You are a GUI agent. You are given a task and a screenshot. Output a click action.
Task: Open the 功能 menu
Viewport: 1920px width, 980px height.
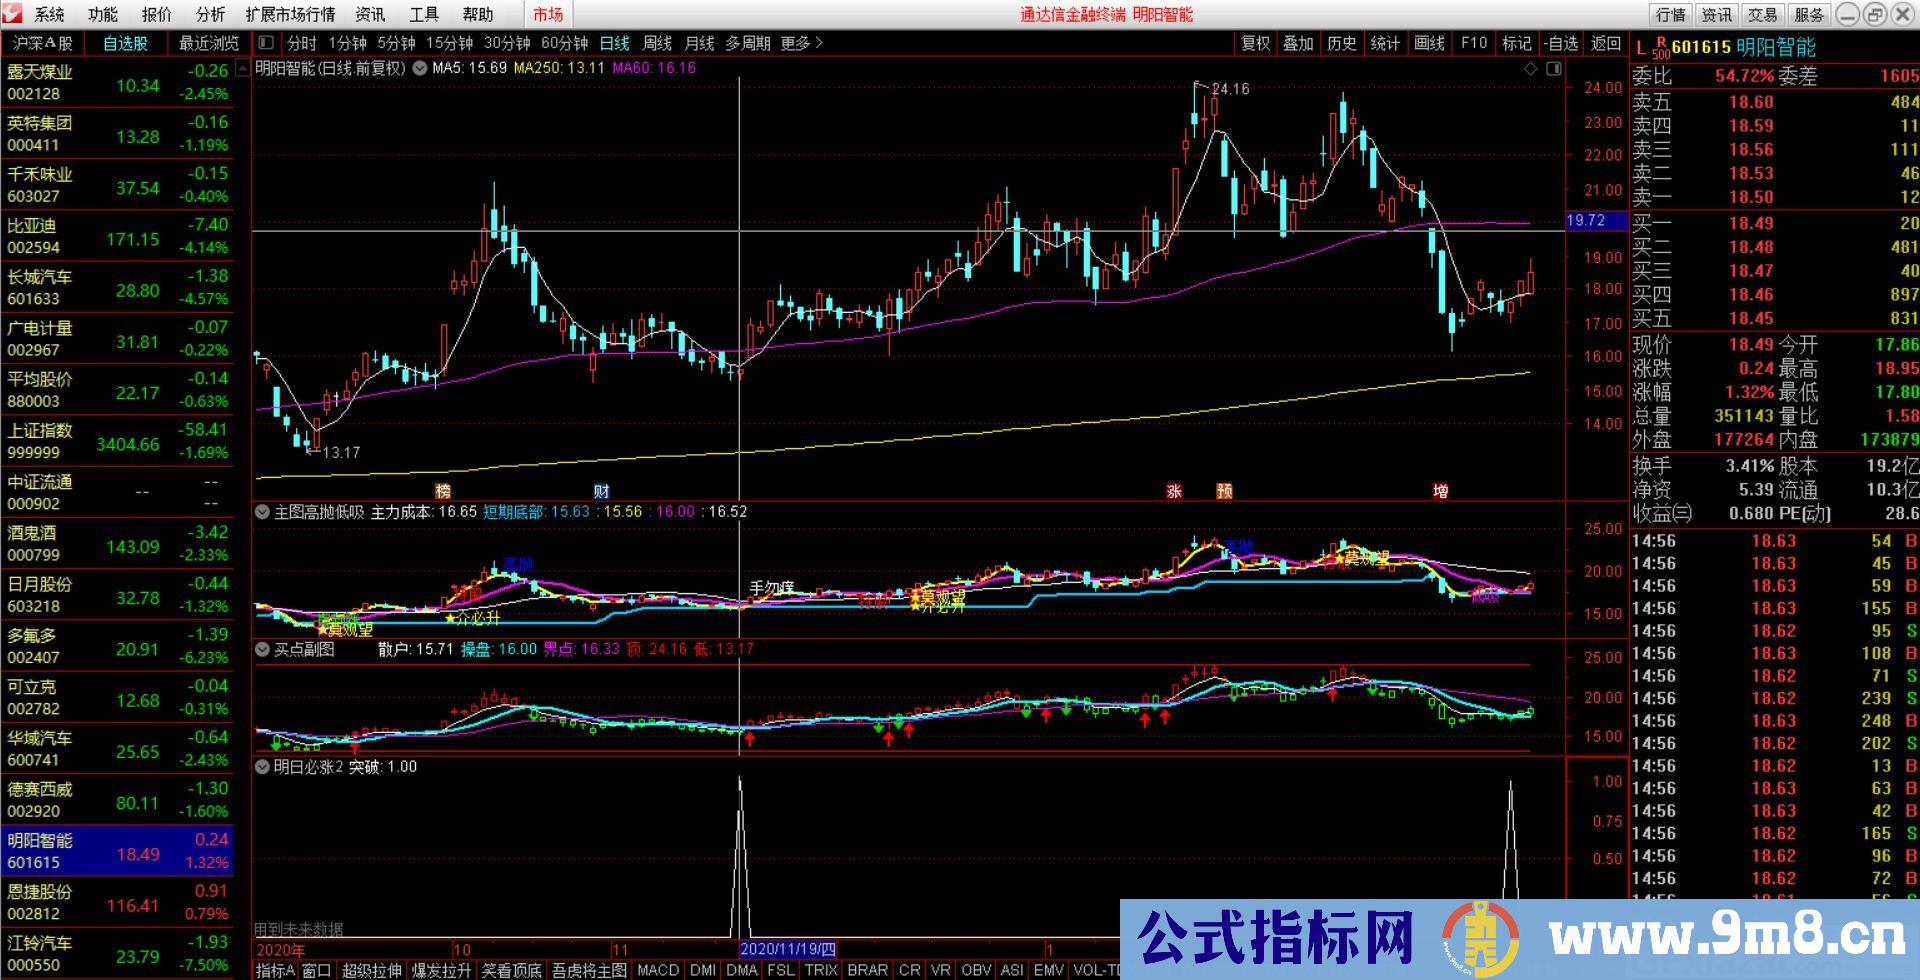[x=102, y=14]
